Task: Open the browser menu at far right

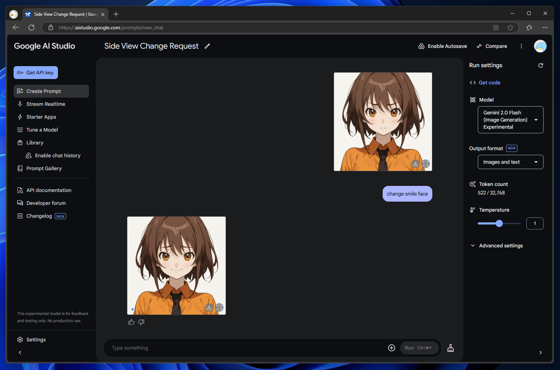Action: pyautogui.click(x=545, y=28)
